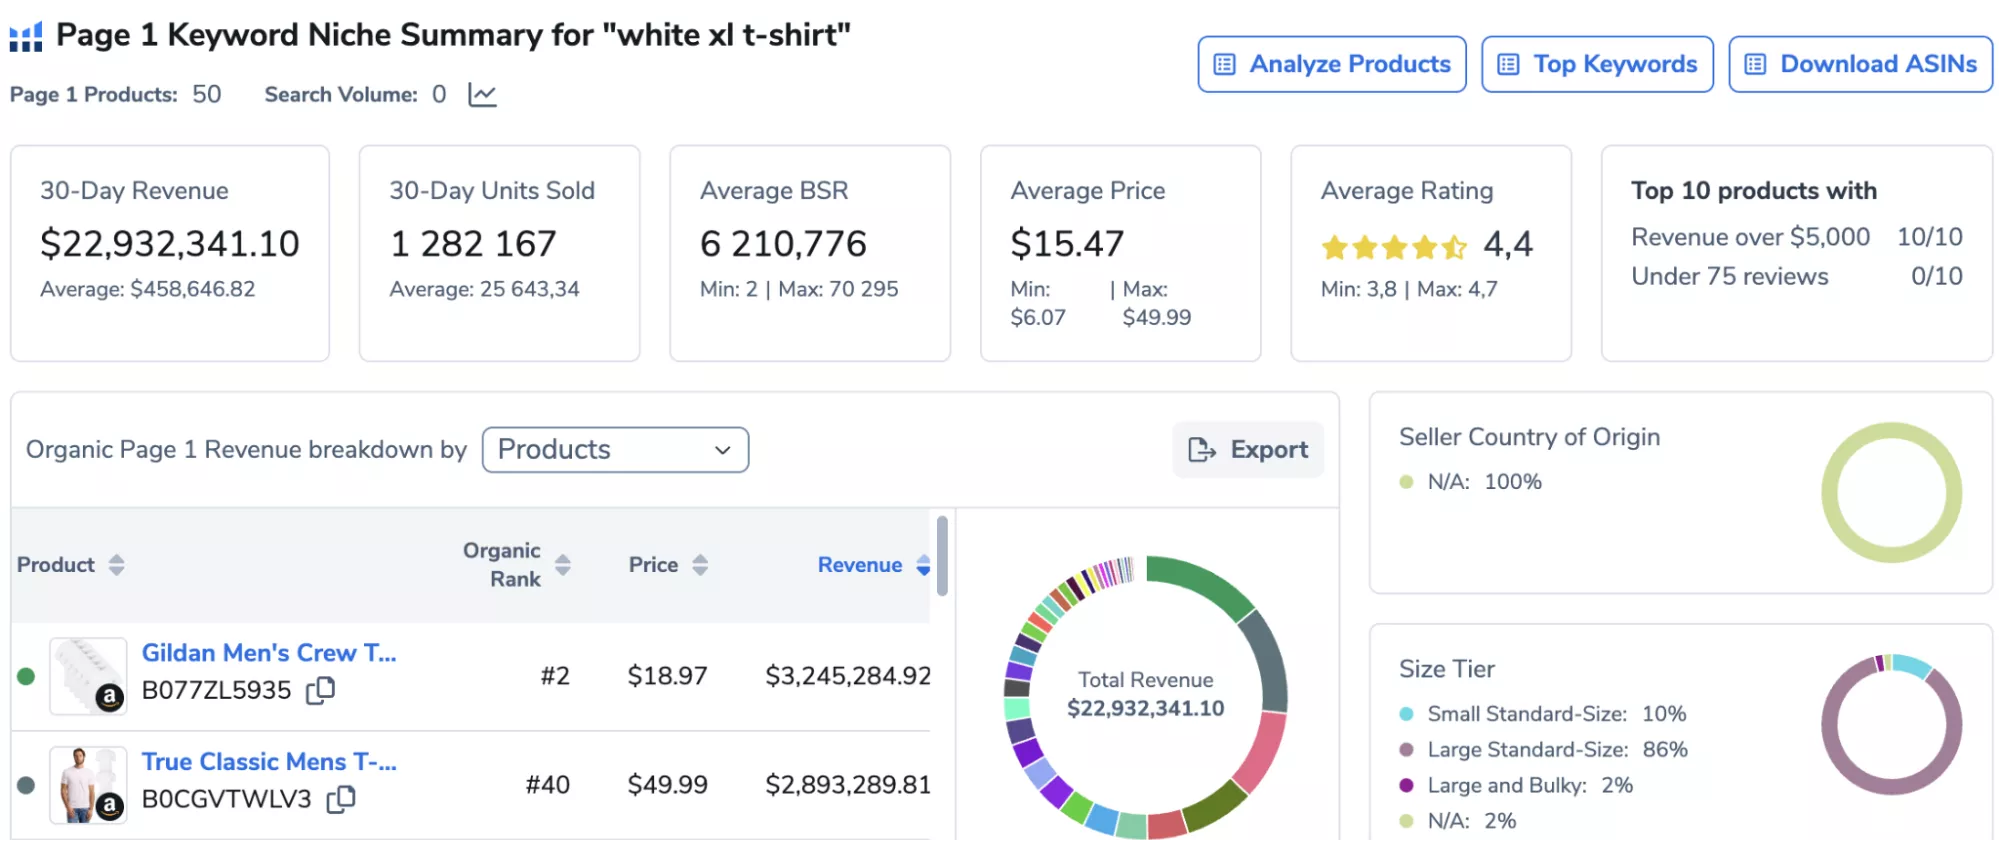Click the Gildan revenue cell $3,245,284.92

coord(848,676)
